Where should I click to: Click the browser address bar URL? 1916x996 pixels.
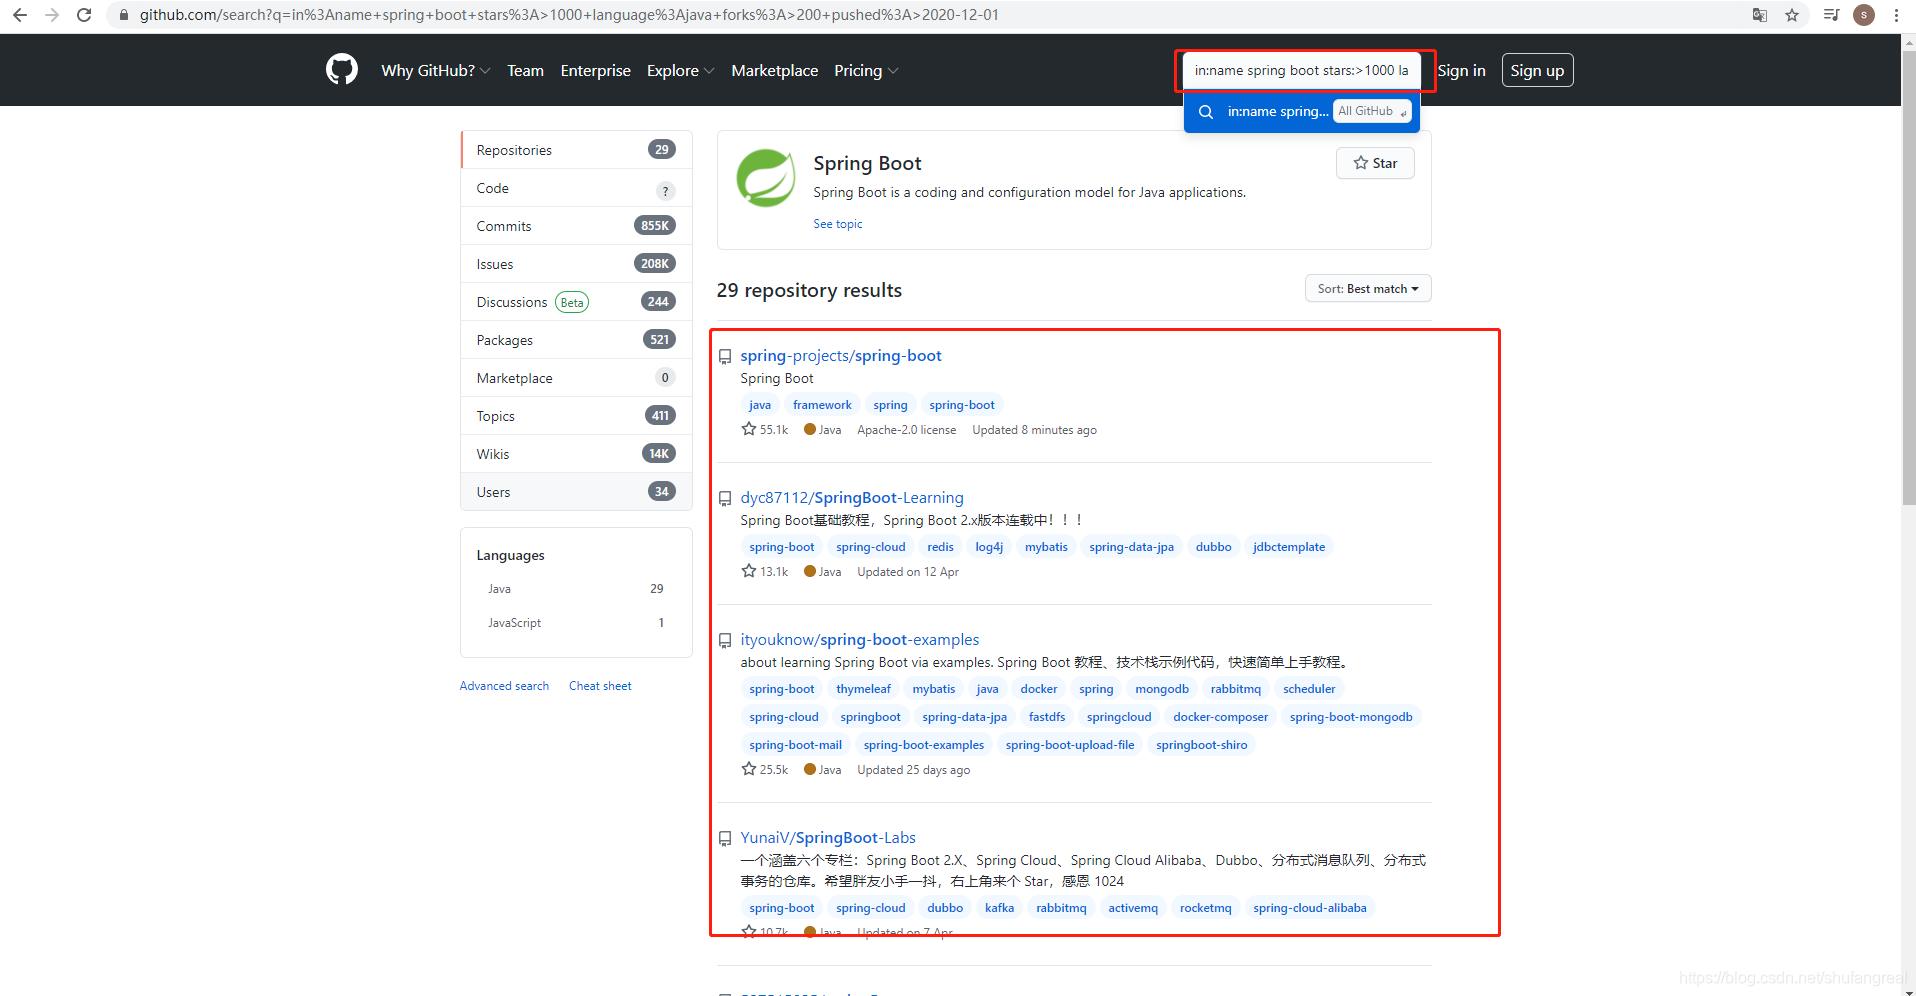coord(569,15)
